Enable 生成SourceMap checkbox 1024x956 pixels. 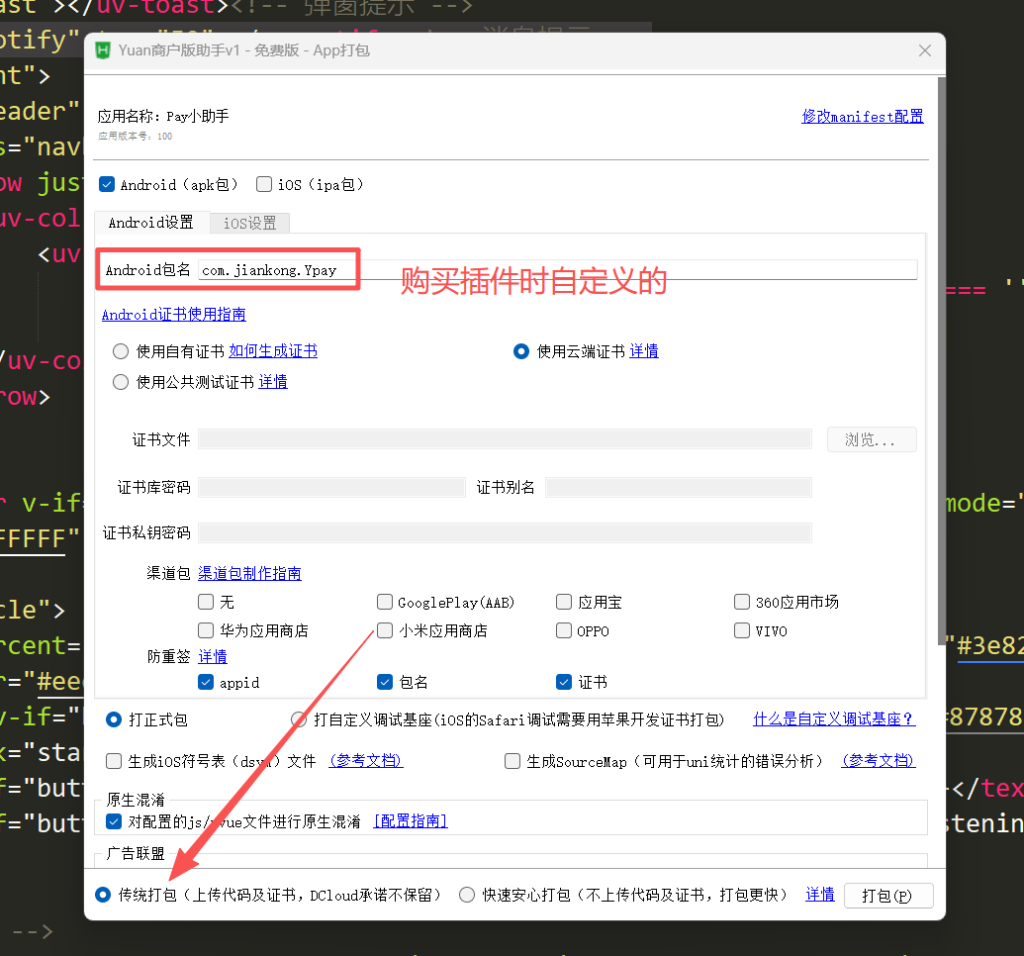(x=513, y=761)
